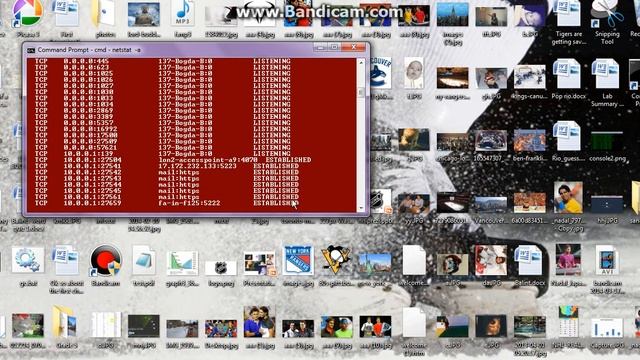The image size is (640, 360).
Task: Select the notepad-style text file icon
Action: pyautogui.click(x=144, y=260)
